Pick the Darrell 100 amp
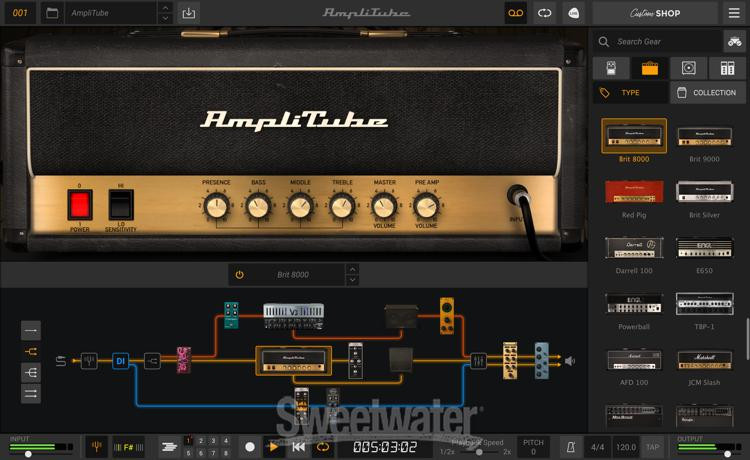This screenshot has width=750, height=460. (x=634, y=248)
